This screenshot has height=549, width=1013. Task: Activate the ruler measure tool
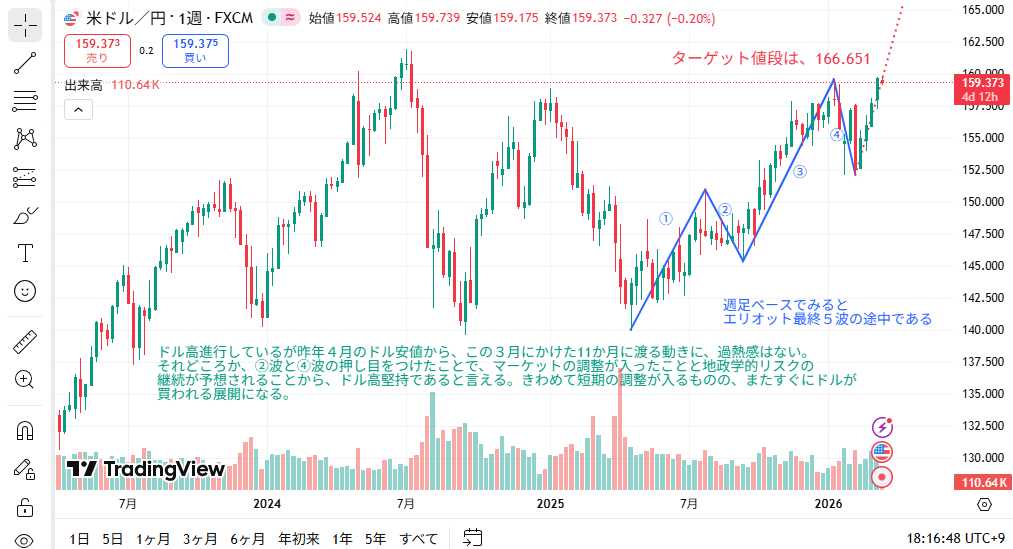coord(25,342)
